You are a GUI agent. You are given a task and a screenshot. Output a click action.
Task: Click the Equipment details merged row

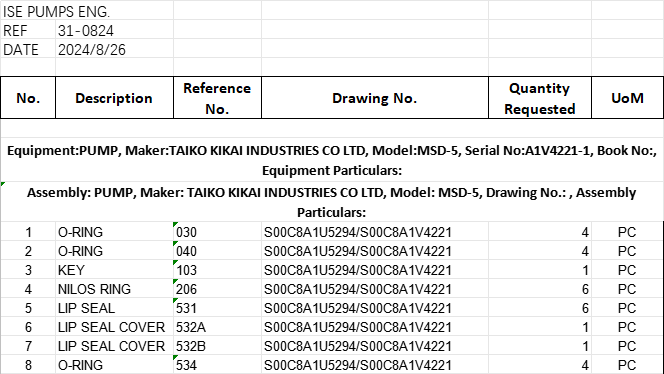point(332,160)
